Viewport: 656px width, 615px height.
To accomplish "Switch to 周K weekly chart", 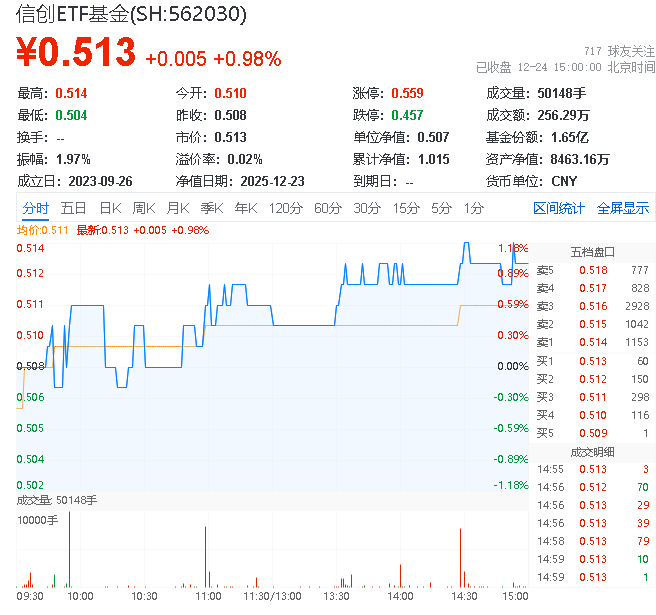I will pos(144,208).
